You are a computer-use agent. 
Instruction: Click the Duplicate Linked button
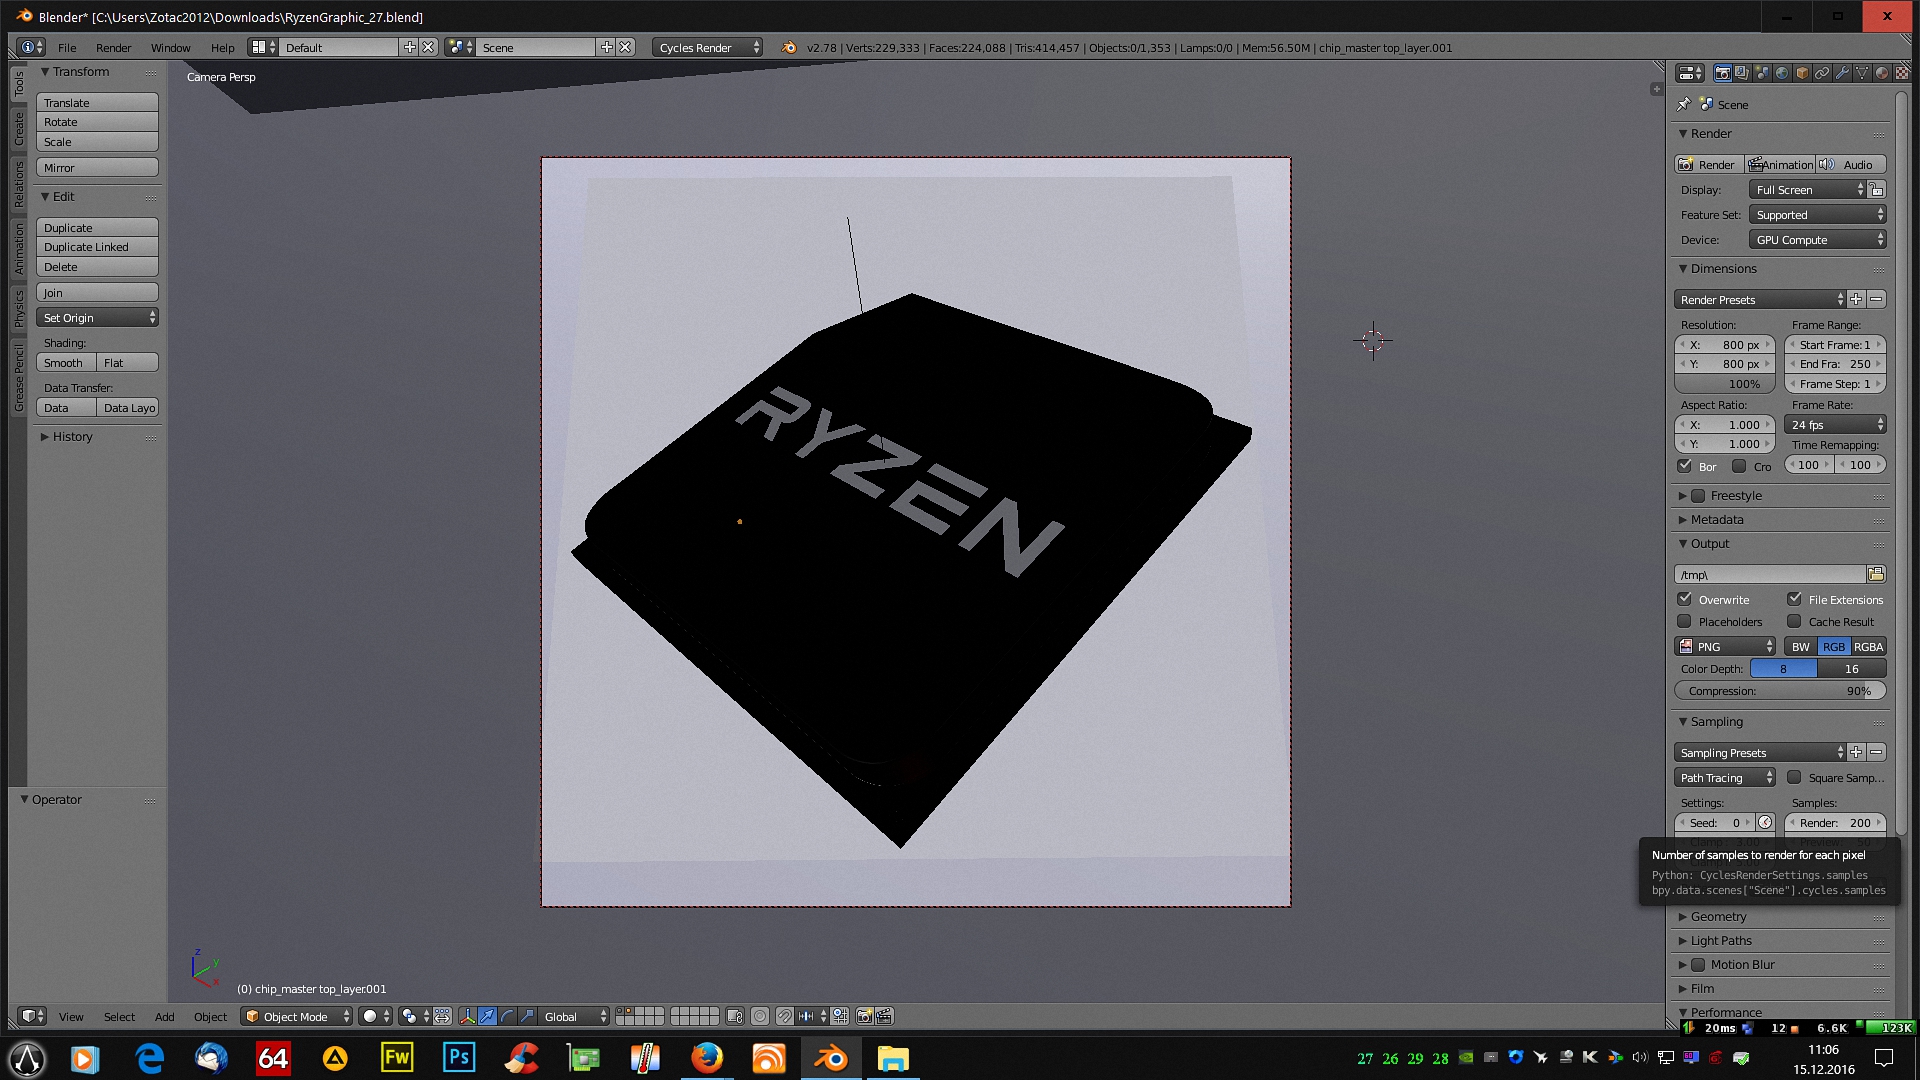(x=97, y=247)
